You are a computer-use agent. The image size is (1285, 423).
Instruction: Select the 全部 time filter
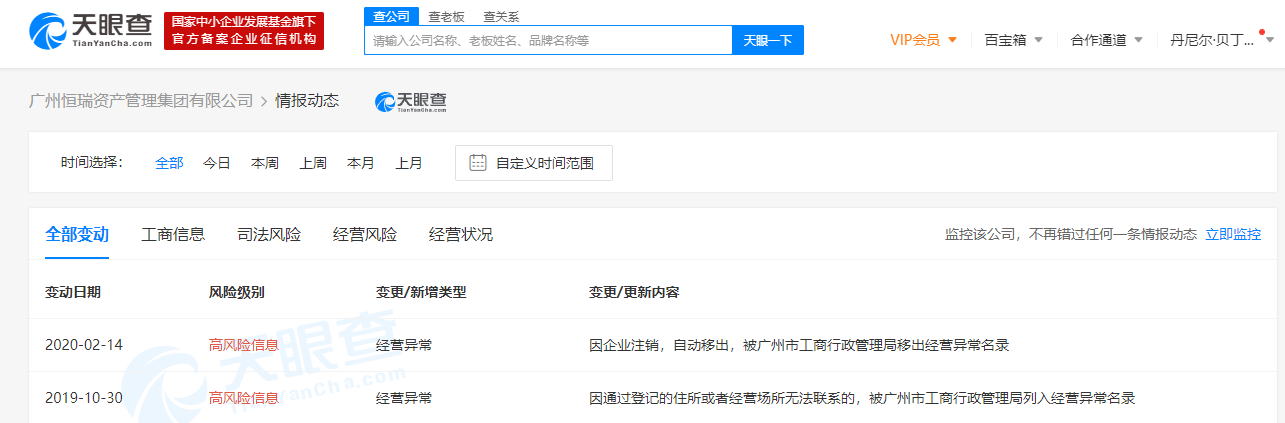click(169, 163)
